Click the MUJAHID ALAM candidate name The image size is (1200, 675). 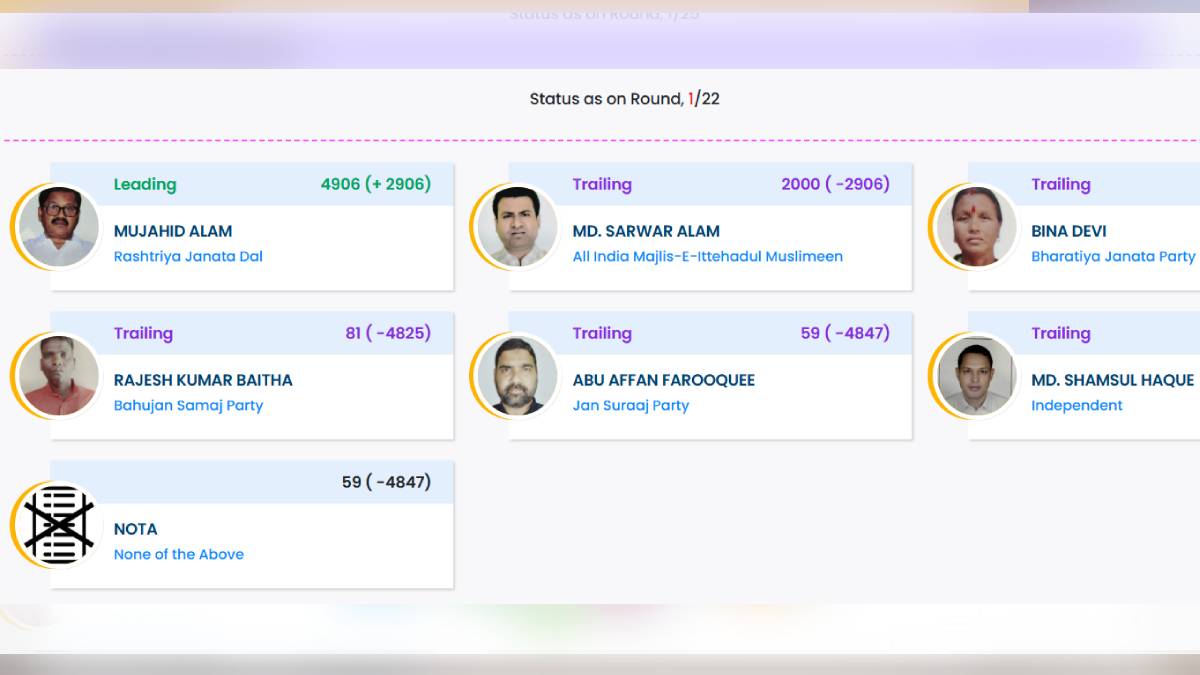172,232
